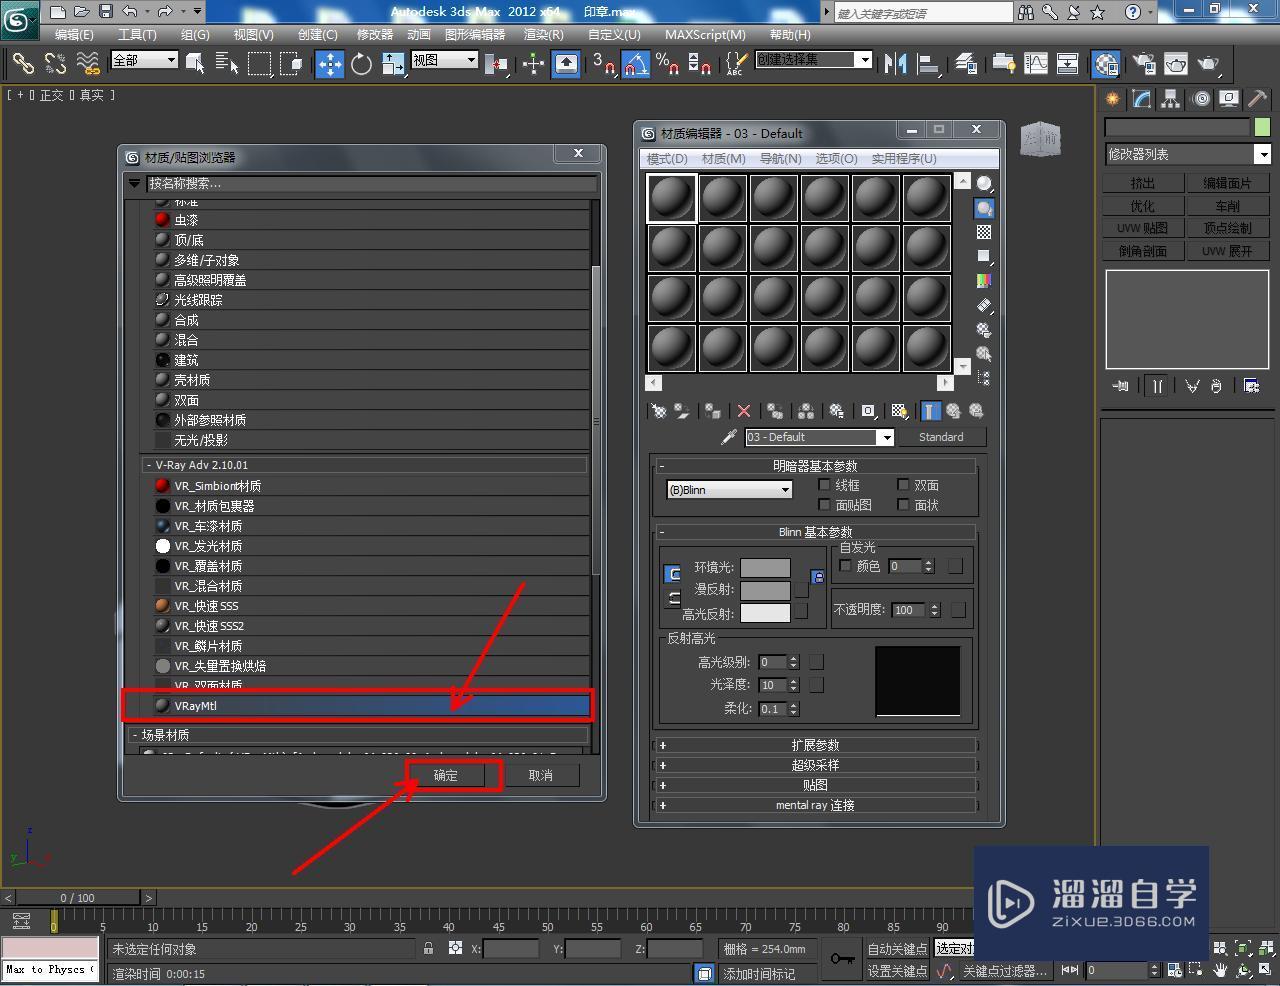The image size is (1280, 986).
Task: Open the (B)Blinn shader dropdown
Action: pos(729,489)
